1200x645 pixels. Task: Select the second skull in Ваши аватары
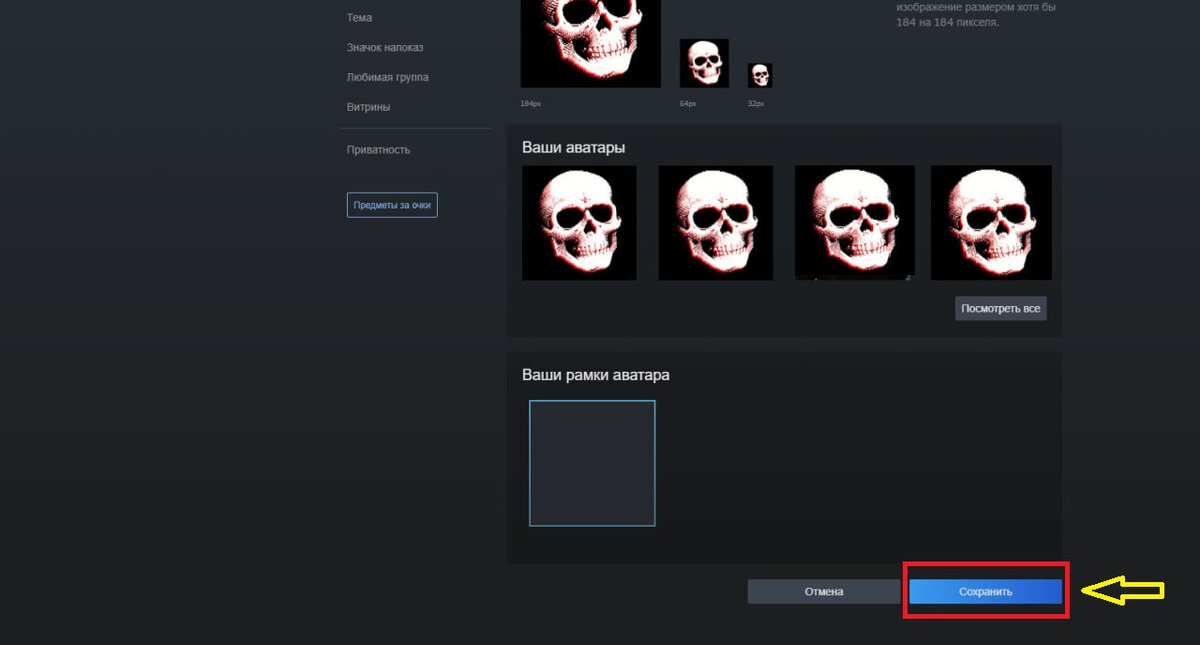pyautogui.click(x=715, y=222)
